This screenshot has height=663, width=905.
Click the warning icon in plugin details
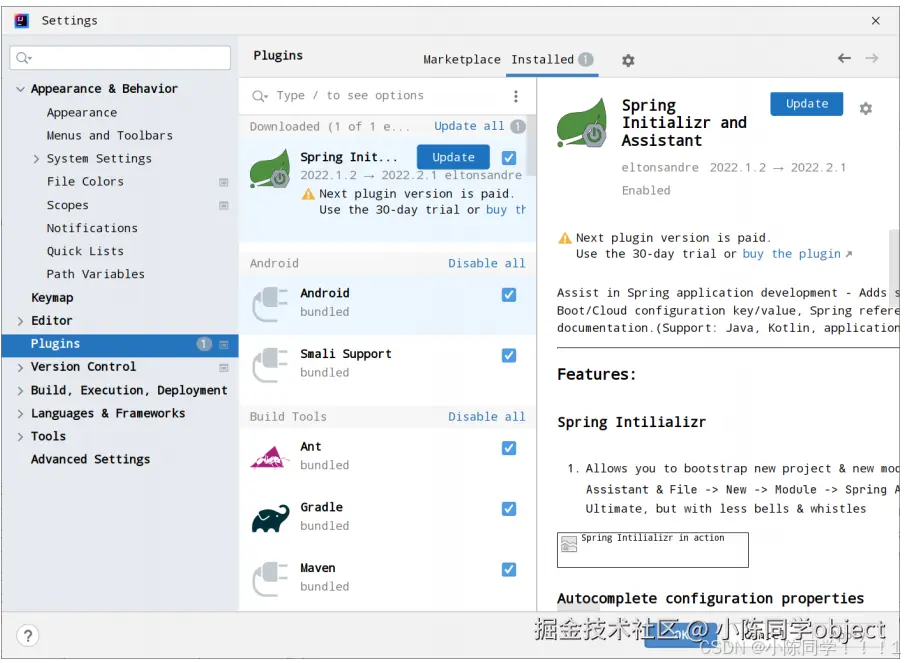tap(564, 238)
